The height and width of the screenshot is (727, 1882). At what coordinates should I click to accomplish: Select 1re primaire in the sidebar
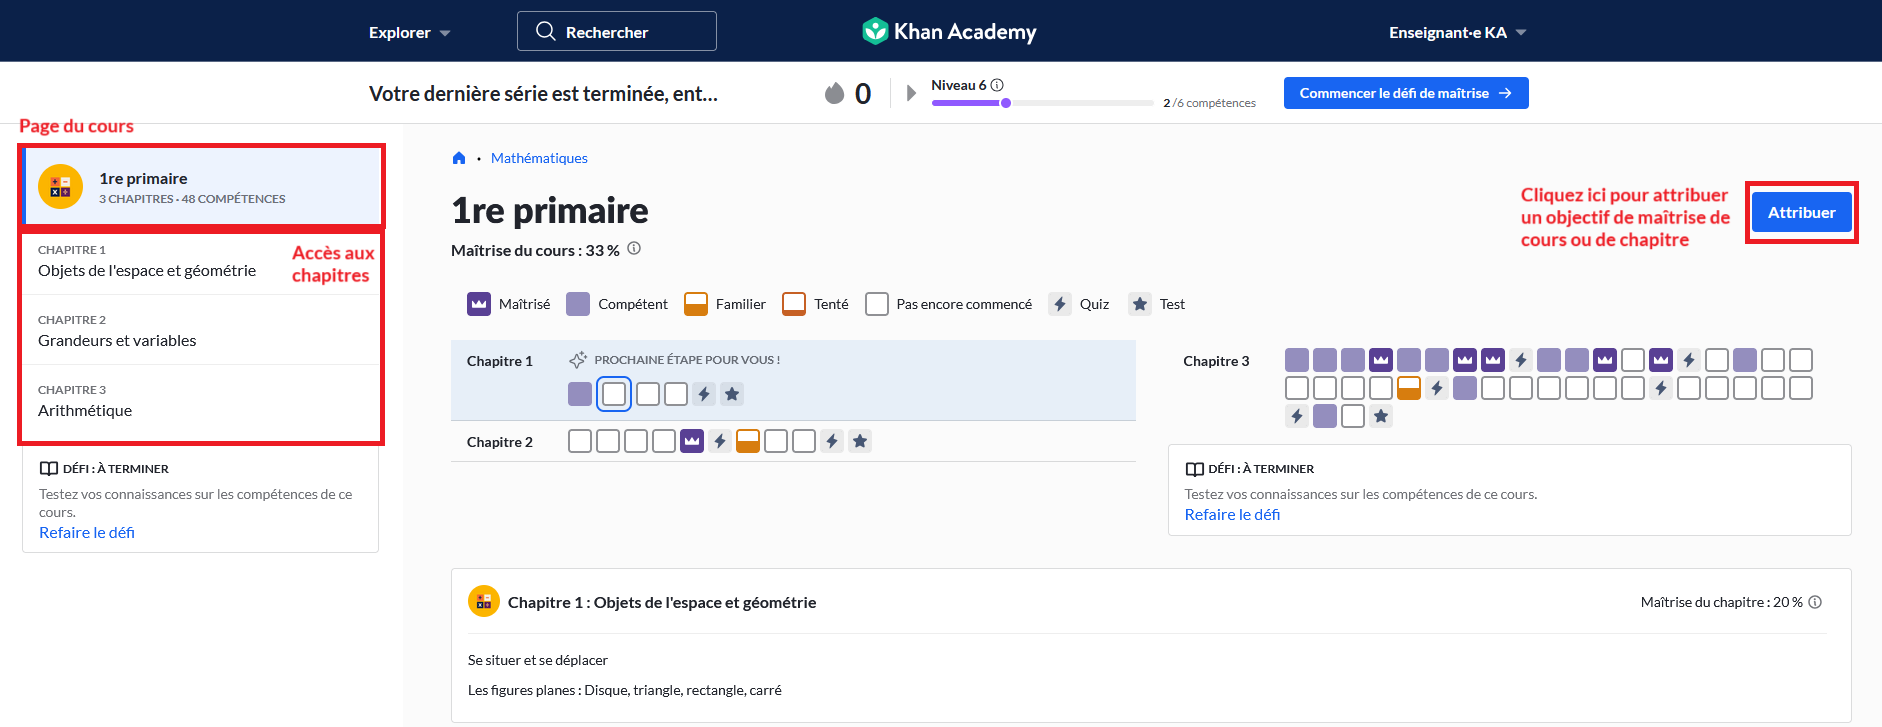203,186
